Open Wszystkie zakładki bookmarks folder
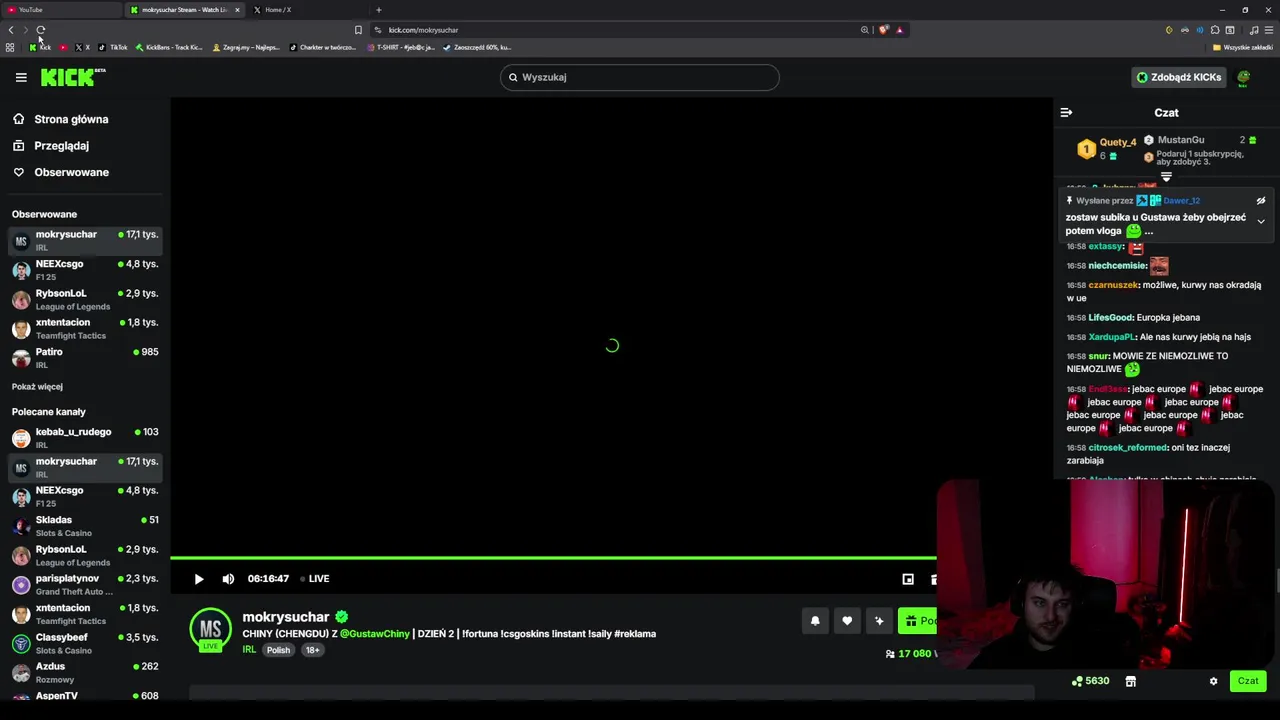This screenshot has height=720, width=1280. 1243,47
